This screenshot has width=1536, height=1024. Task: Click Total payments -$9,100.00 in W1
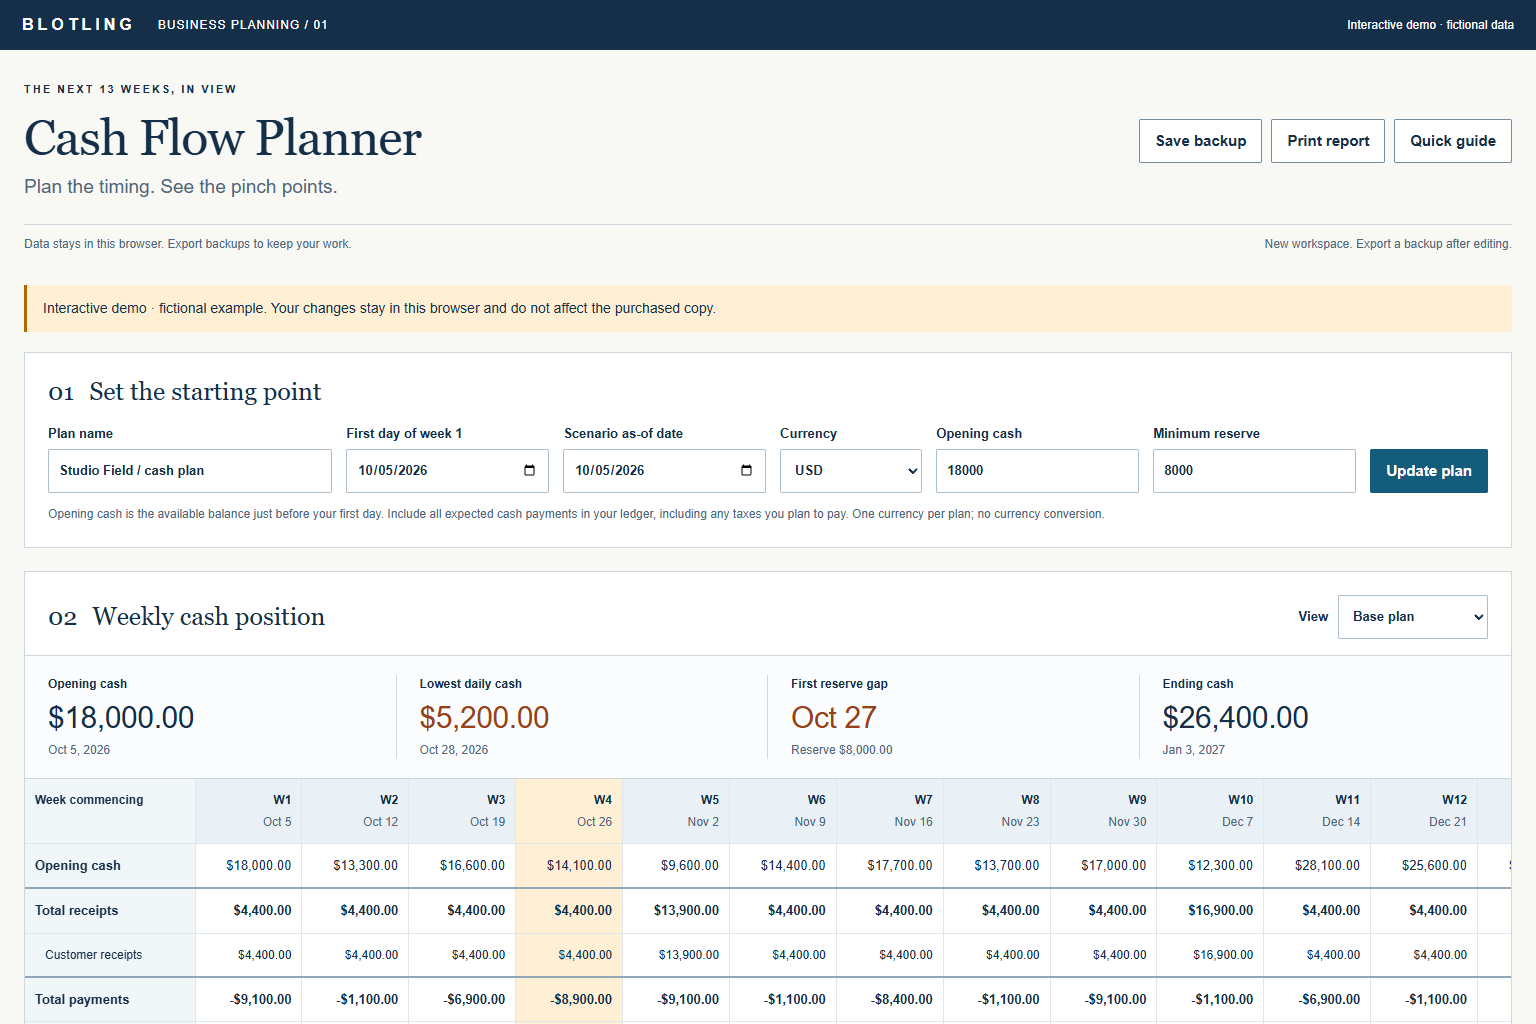[248, 1000]
